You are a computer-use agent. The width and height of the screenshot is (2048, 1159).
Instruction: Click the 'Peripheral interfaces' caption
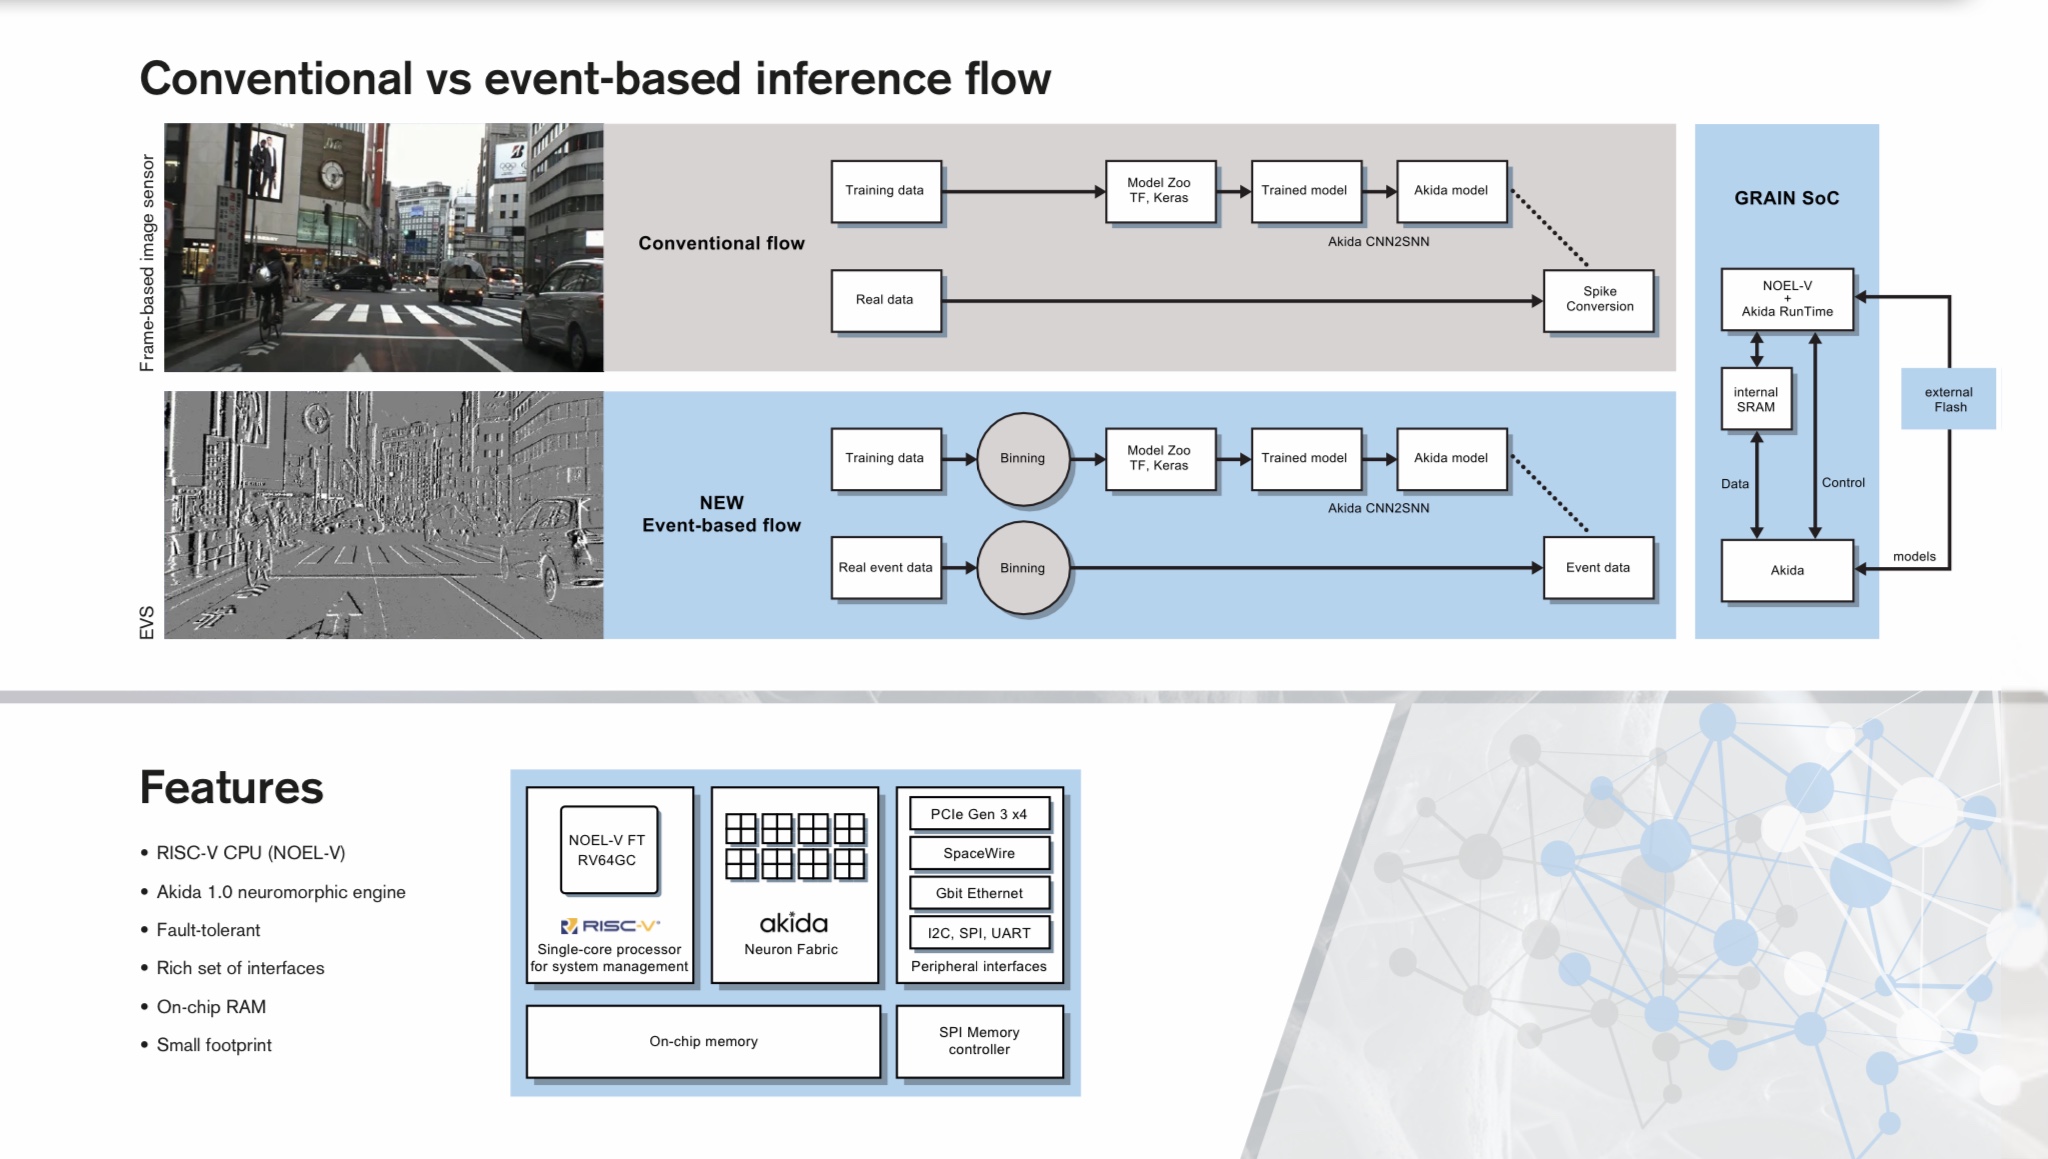(979, 967)
